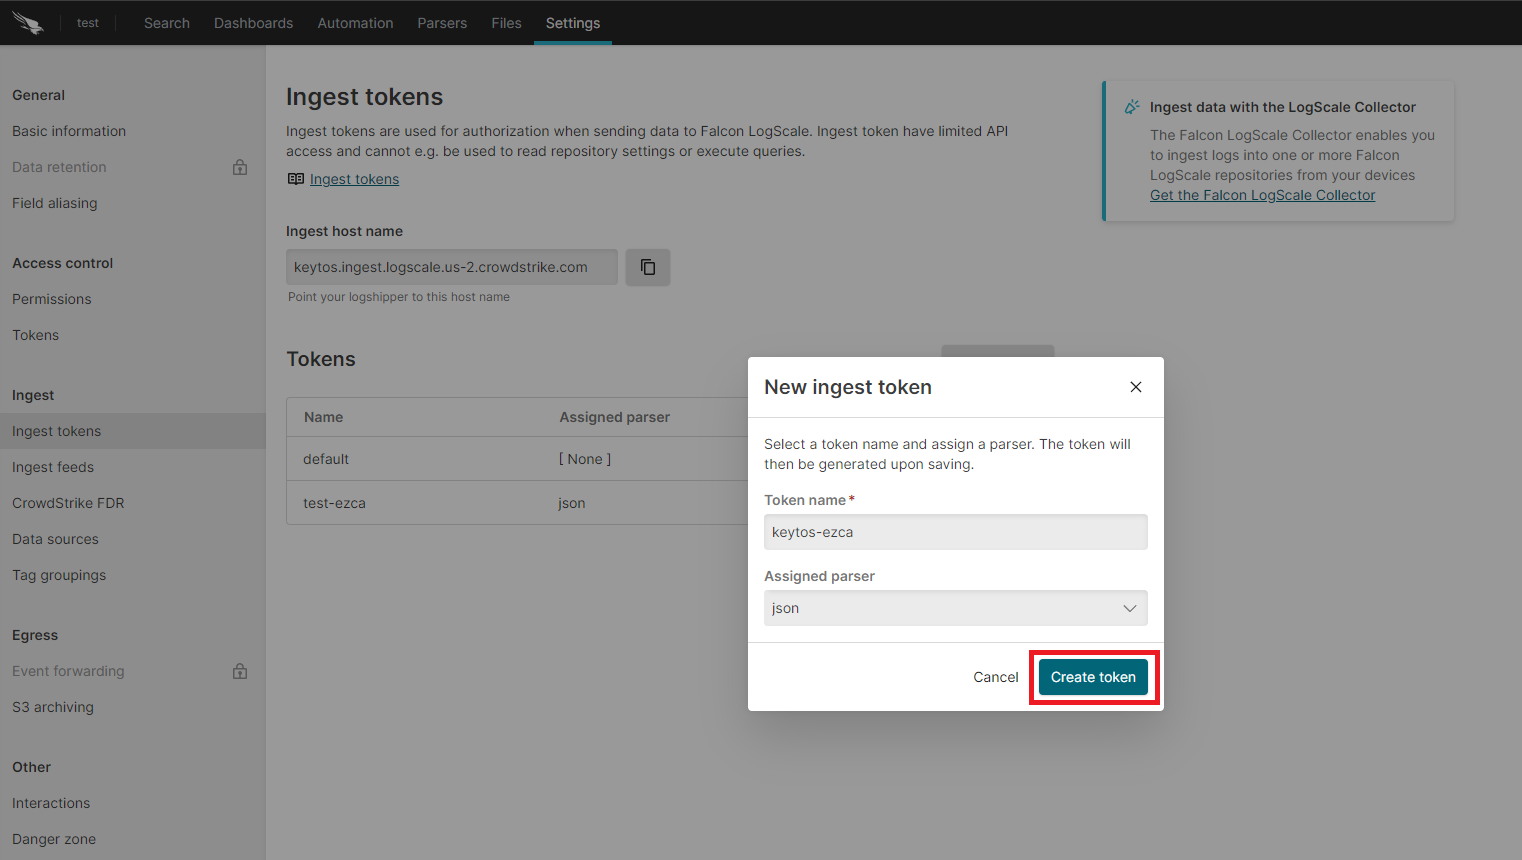Copy the ingest host name

pyautogui.click(x=648, y=267)
